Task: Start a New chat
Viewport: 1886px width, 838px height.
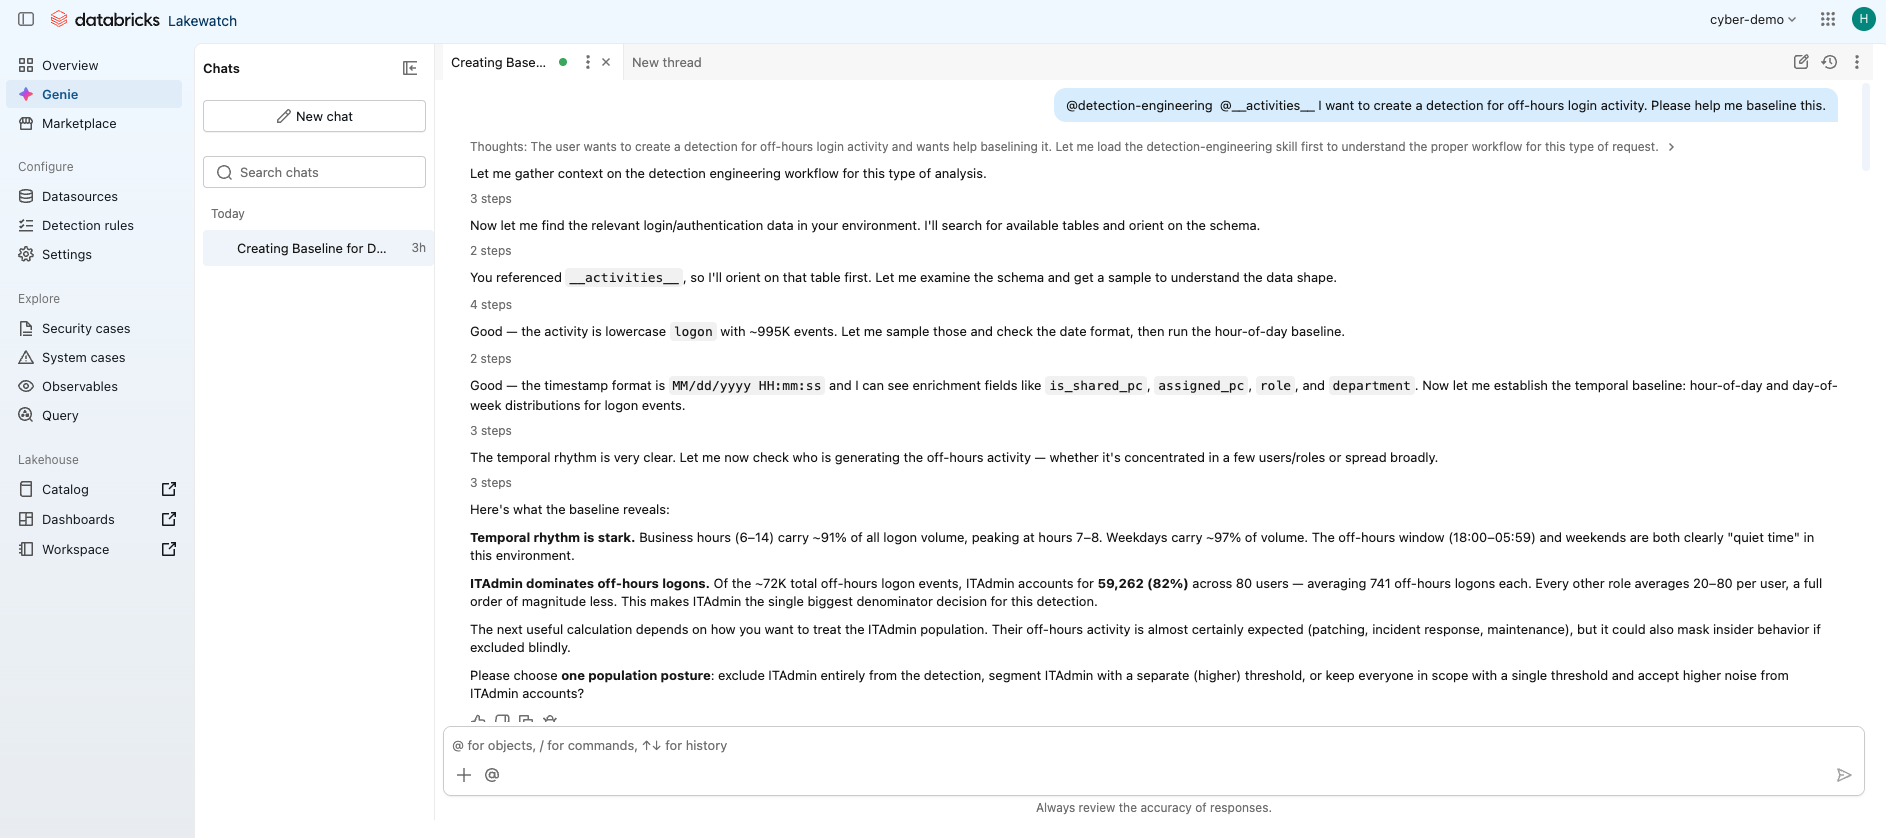Action: 314,116
